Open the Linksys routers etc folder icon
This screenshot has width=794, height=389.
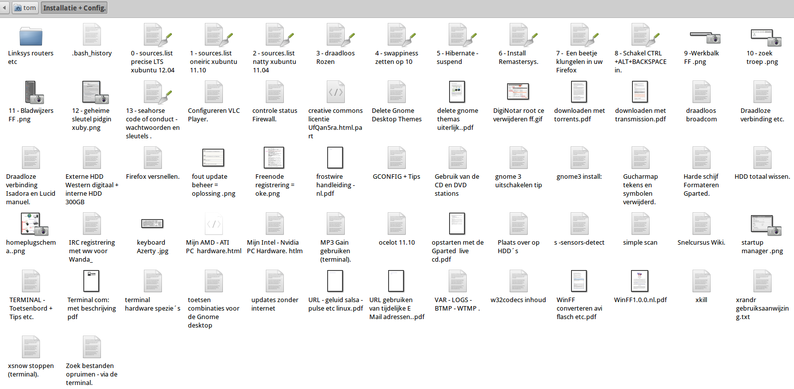[31, 36]
